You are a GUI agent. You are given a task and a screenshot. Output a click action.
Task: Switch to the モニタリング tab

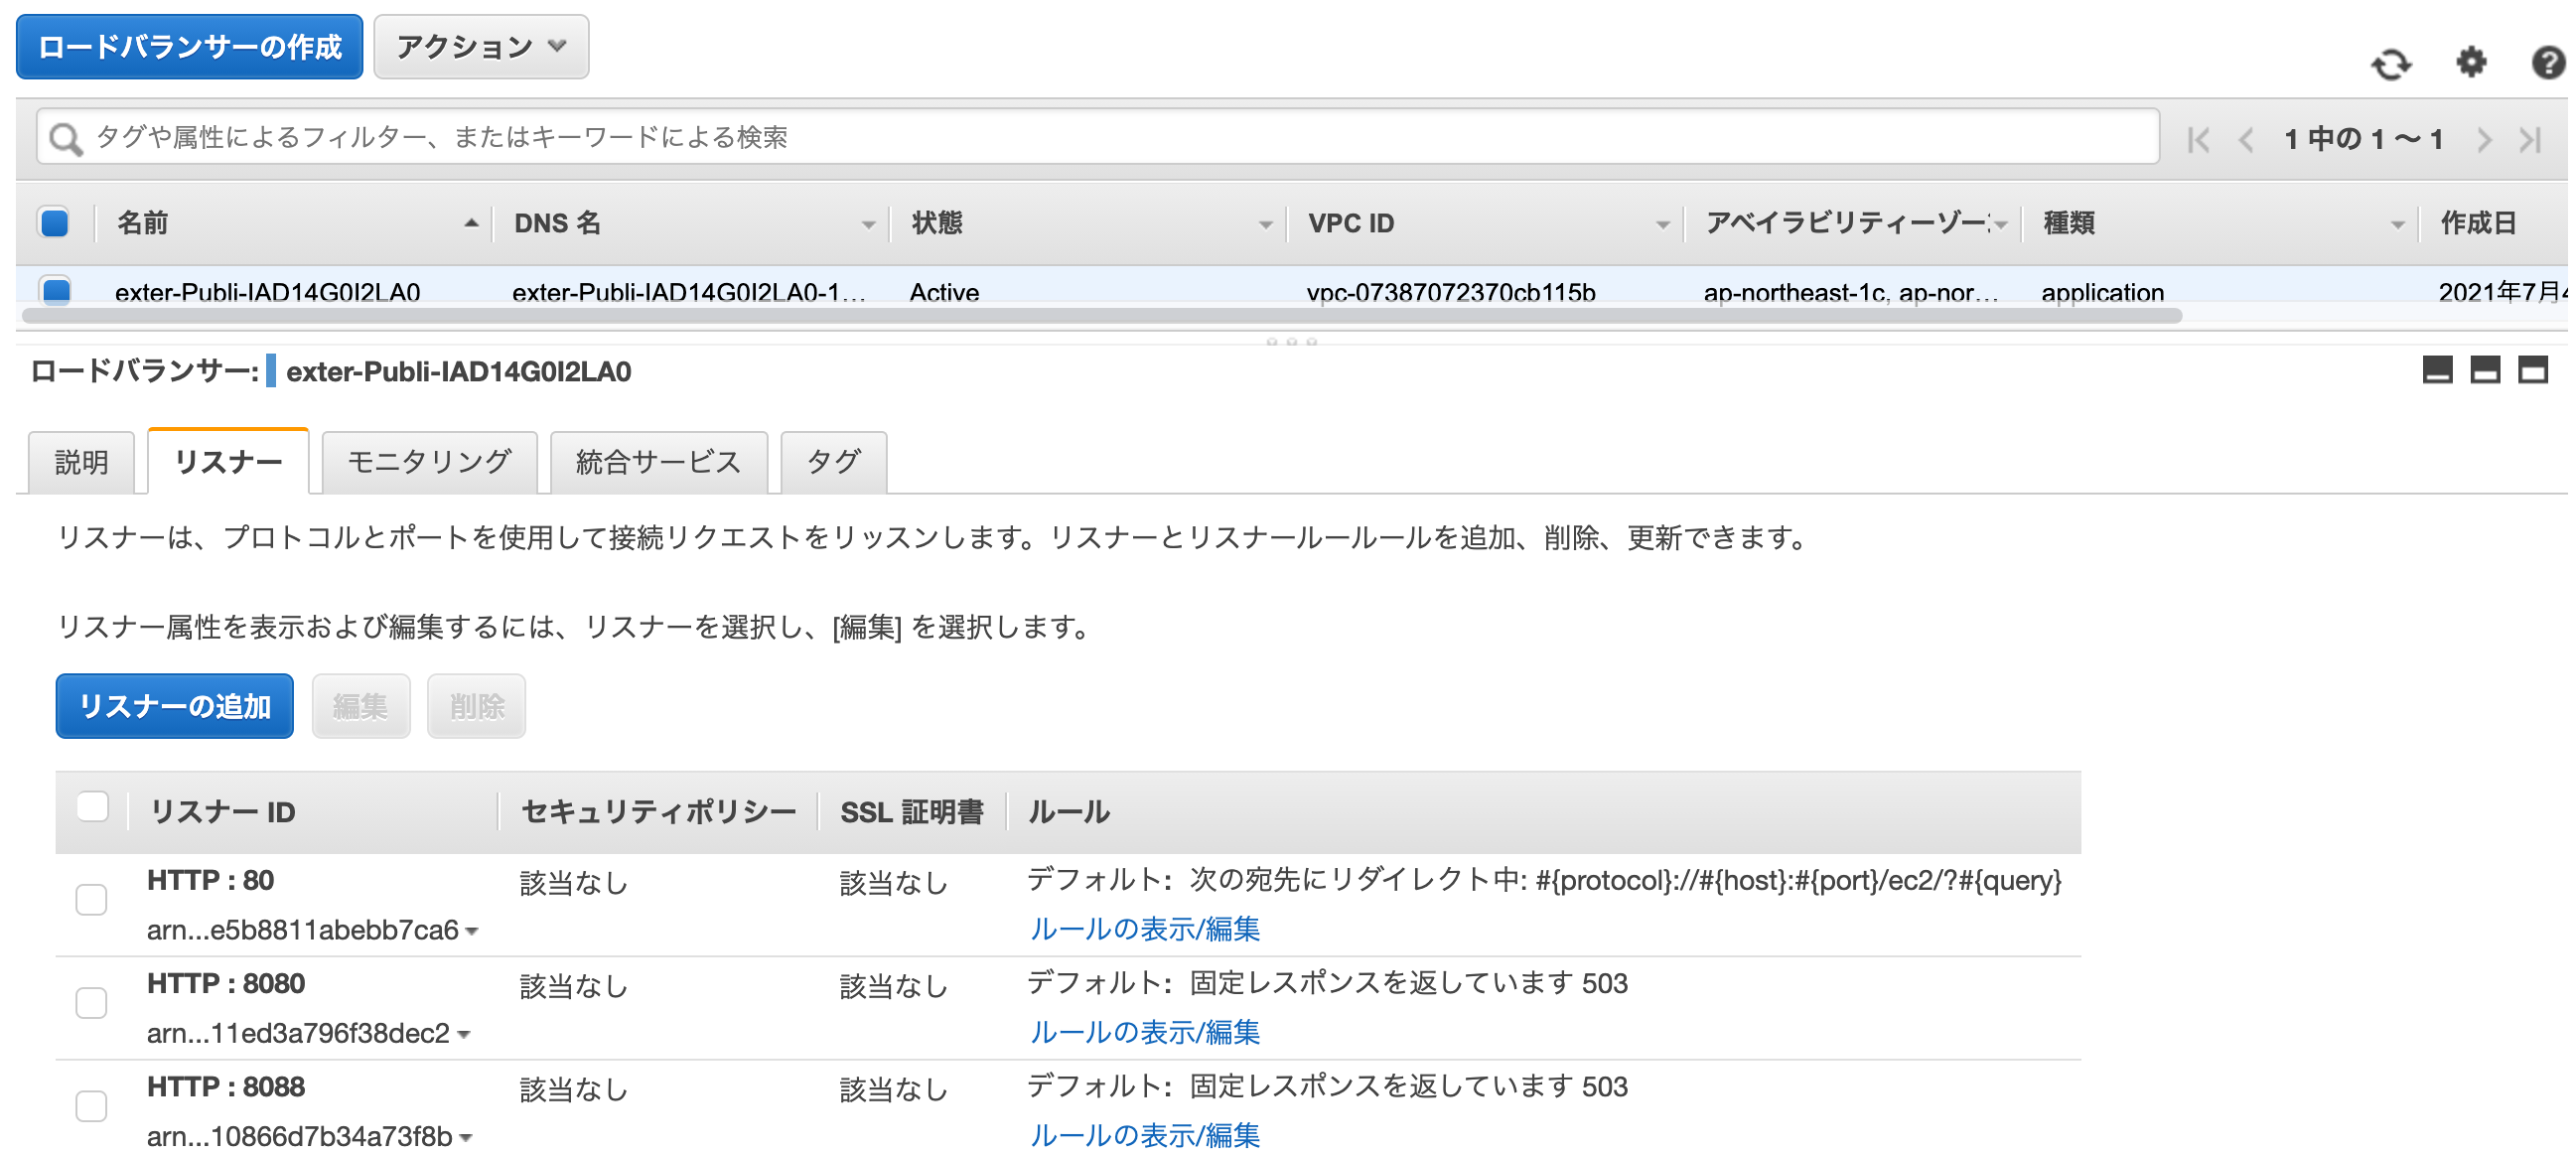coord(429,461)
